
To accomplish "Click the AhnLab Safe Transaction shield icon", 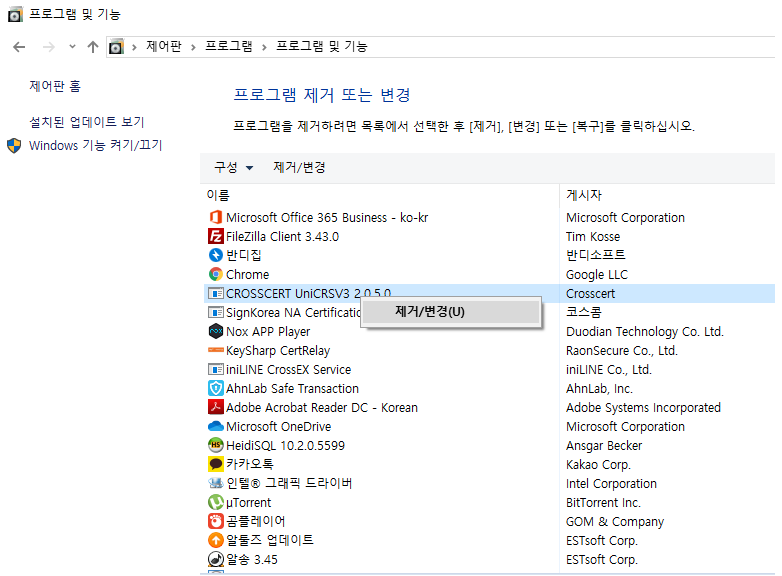I will point(215,388).
